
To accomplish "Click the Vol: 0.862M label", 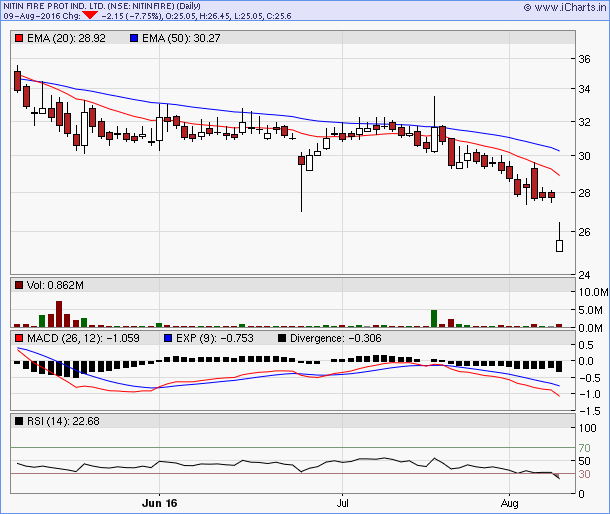I will click(55, 285).
